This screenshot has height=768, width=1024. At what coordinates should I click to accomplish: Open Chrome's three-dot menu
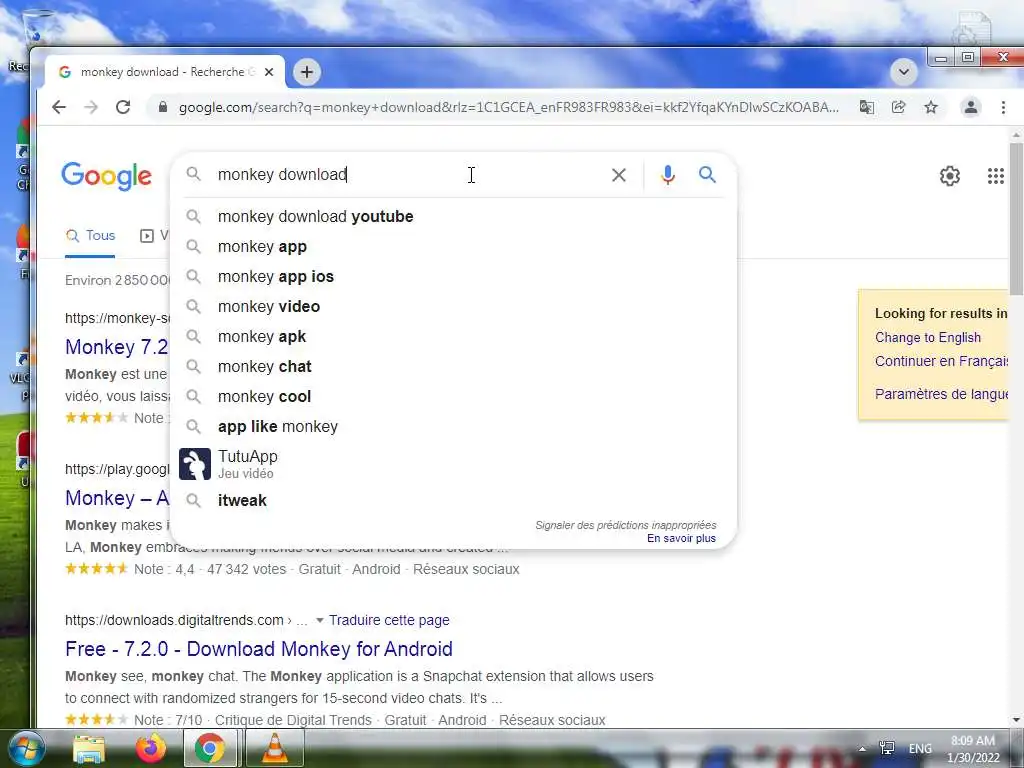click(x=1003, y=107)
